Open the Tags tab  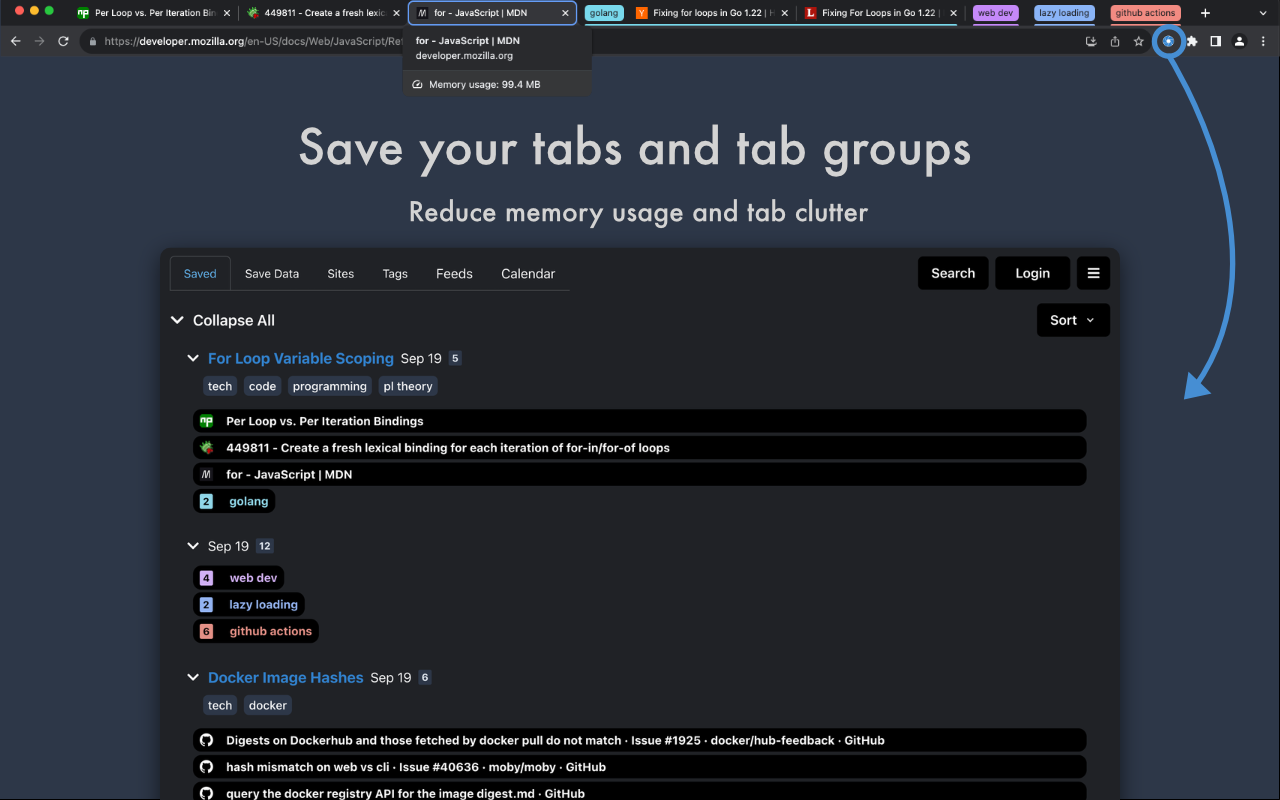[x=395, y=273]
